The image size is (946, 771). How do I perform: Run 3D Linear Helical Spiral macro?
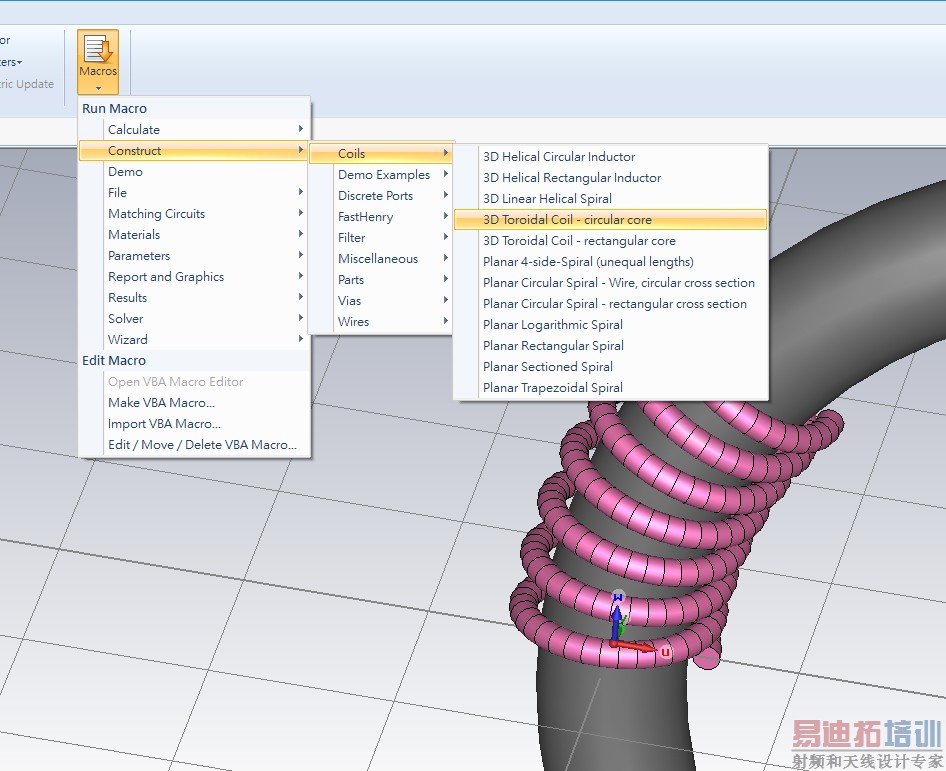click(611, 198)
